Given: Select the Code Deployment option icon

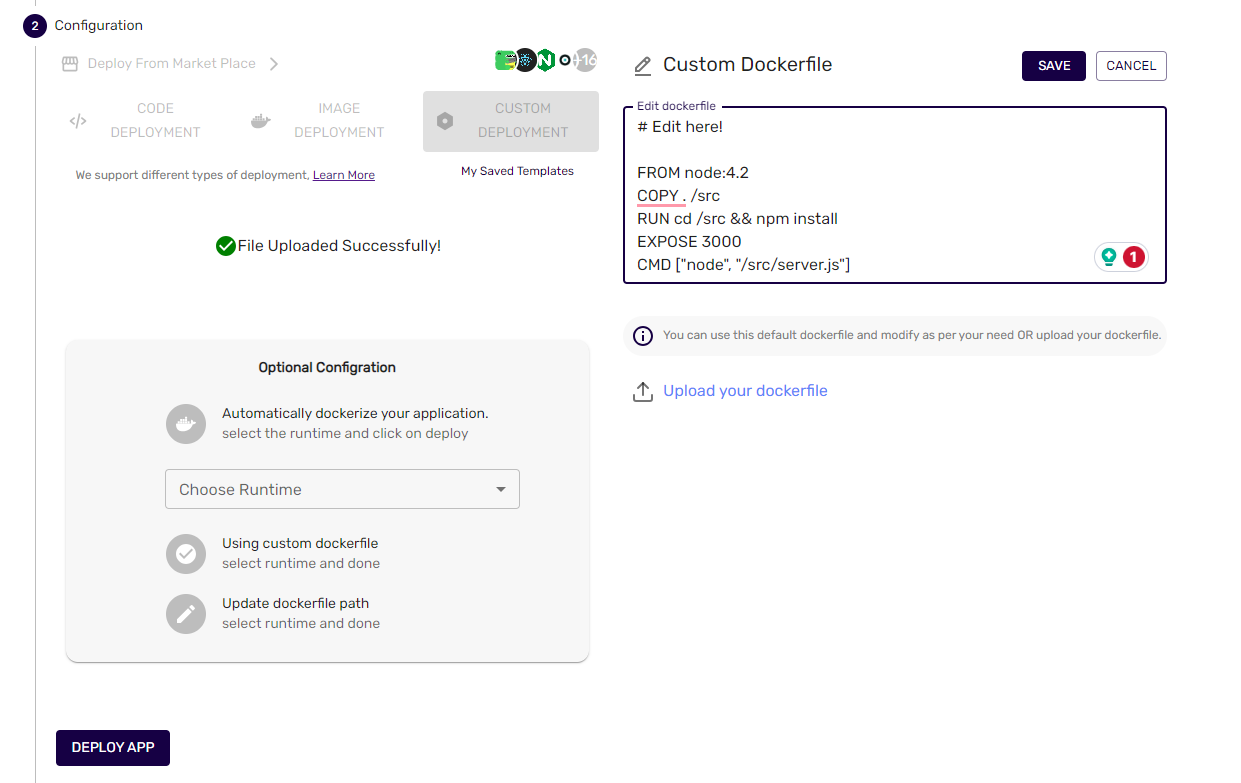Looking at the screenshot, I should tap(78, 120).
